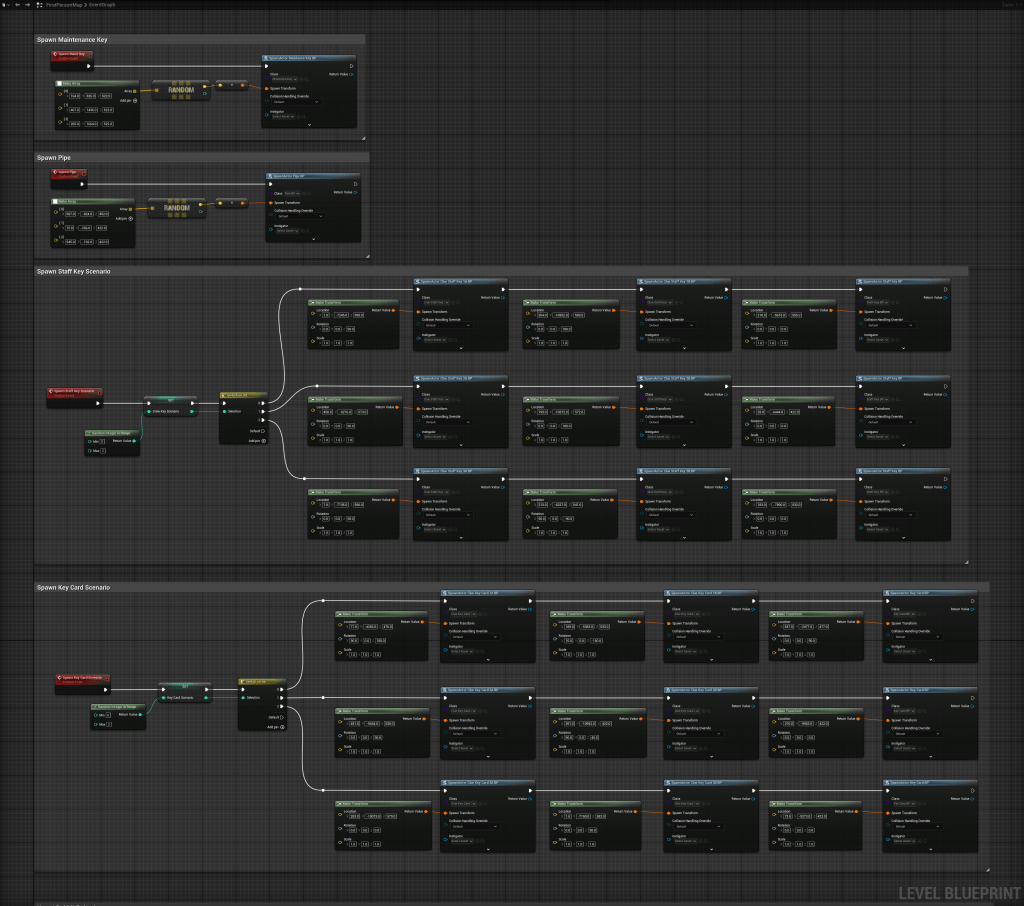Click EventGraph in the breadcrumb
The width and height of the screenshot is (1024, 906).
[103, 5]
